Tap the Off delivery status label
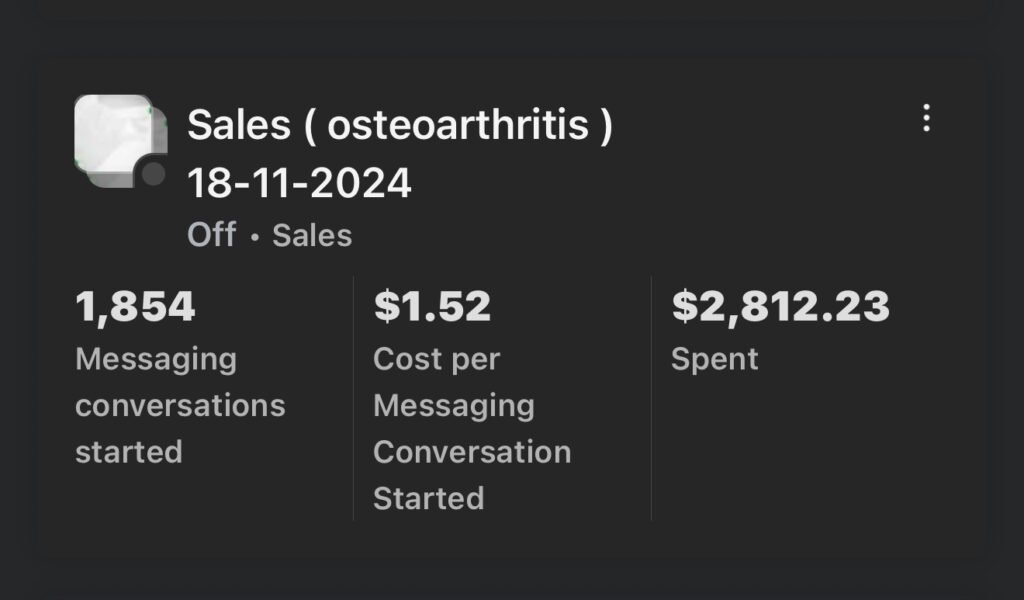1024x600 pixels. 211,235
